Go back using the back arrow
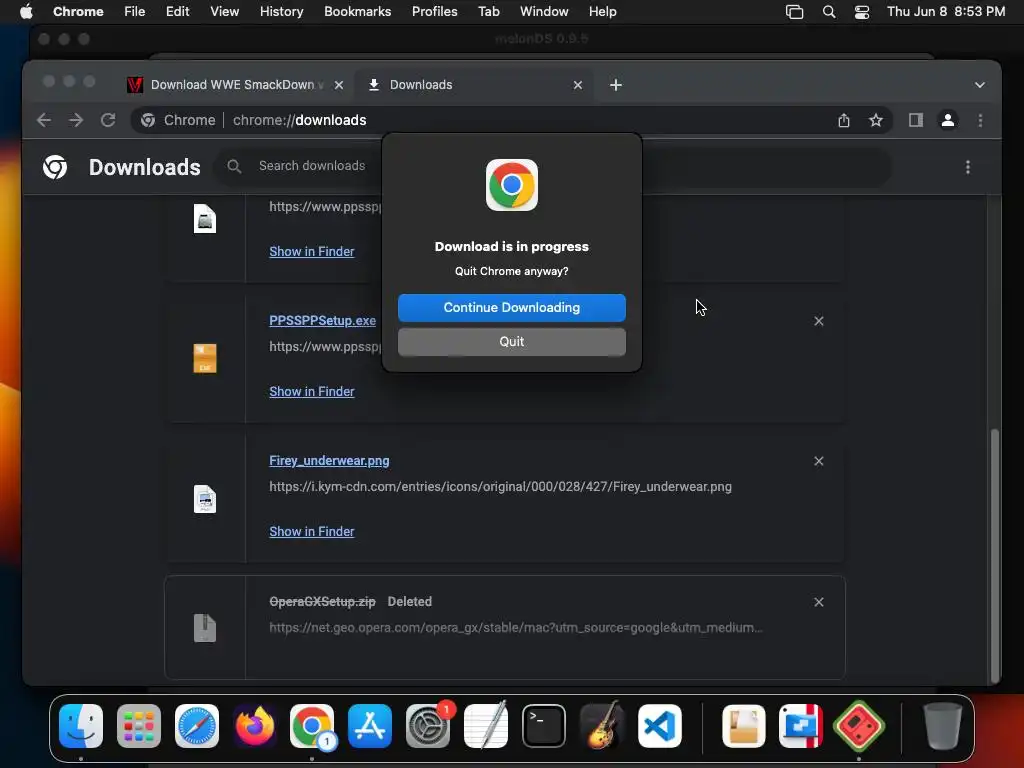The width and height of the screenshot is (1024, 768). click(44, 120)
